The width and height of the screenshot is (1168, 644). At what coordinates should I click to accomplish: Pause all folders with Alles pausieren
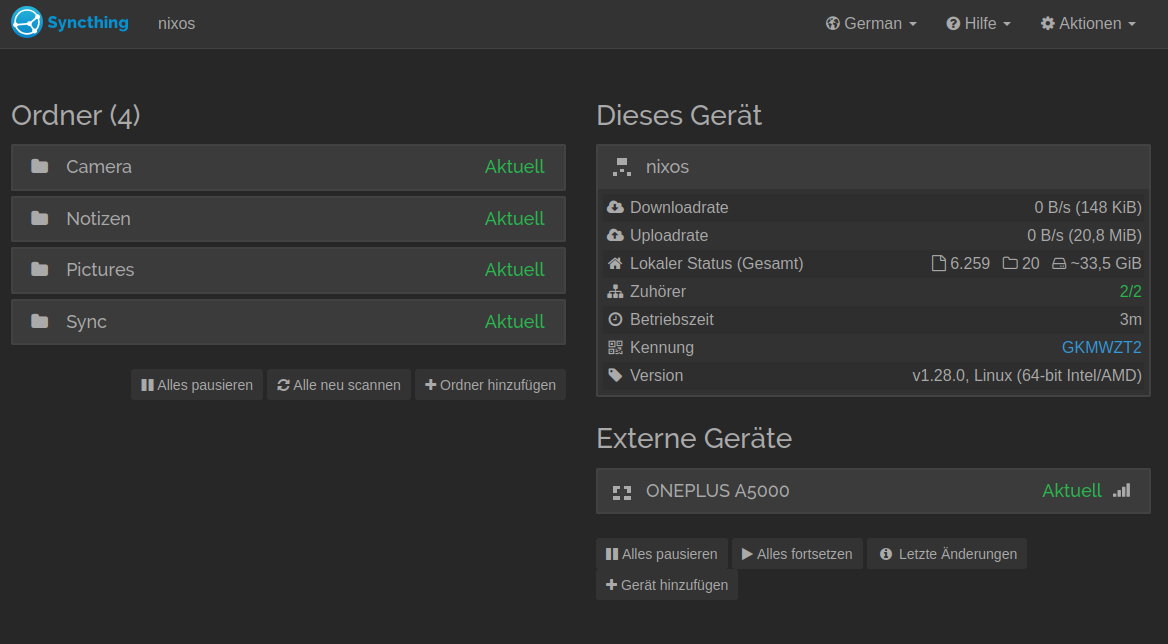click(197, 385)
